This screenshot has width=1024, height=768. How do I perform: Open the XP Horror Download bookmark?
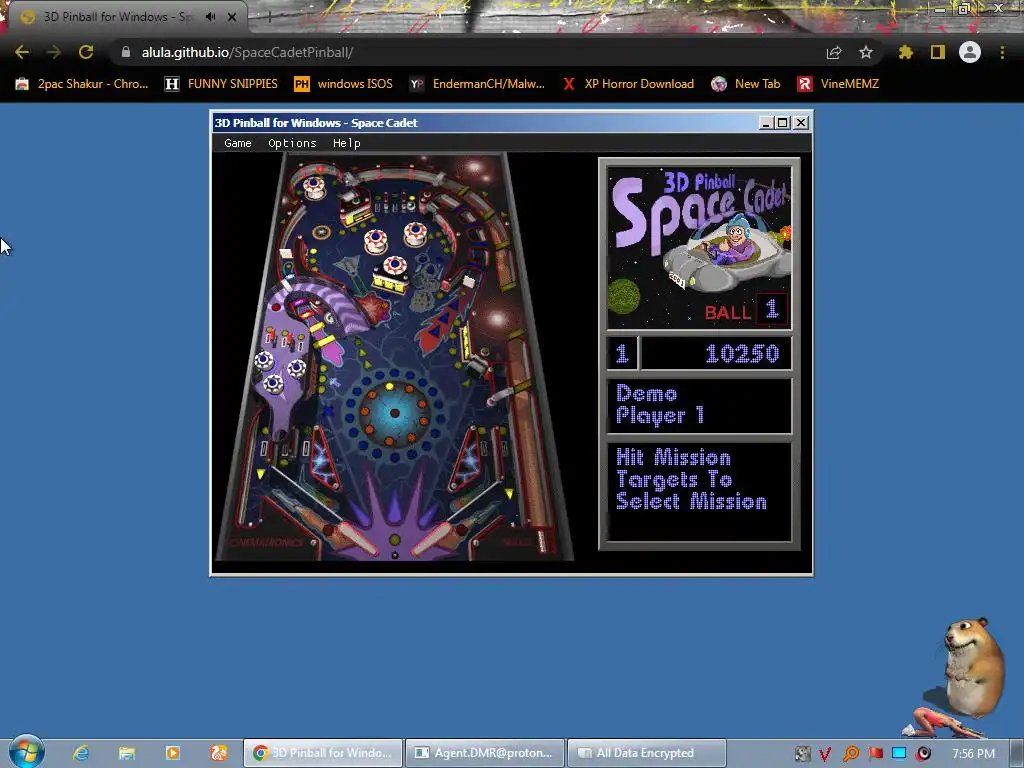coord(628,84)
